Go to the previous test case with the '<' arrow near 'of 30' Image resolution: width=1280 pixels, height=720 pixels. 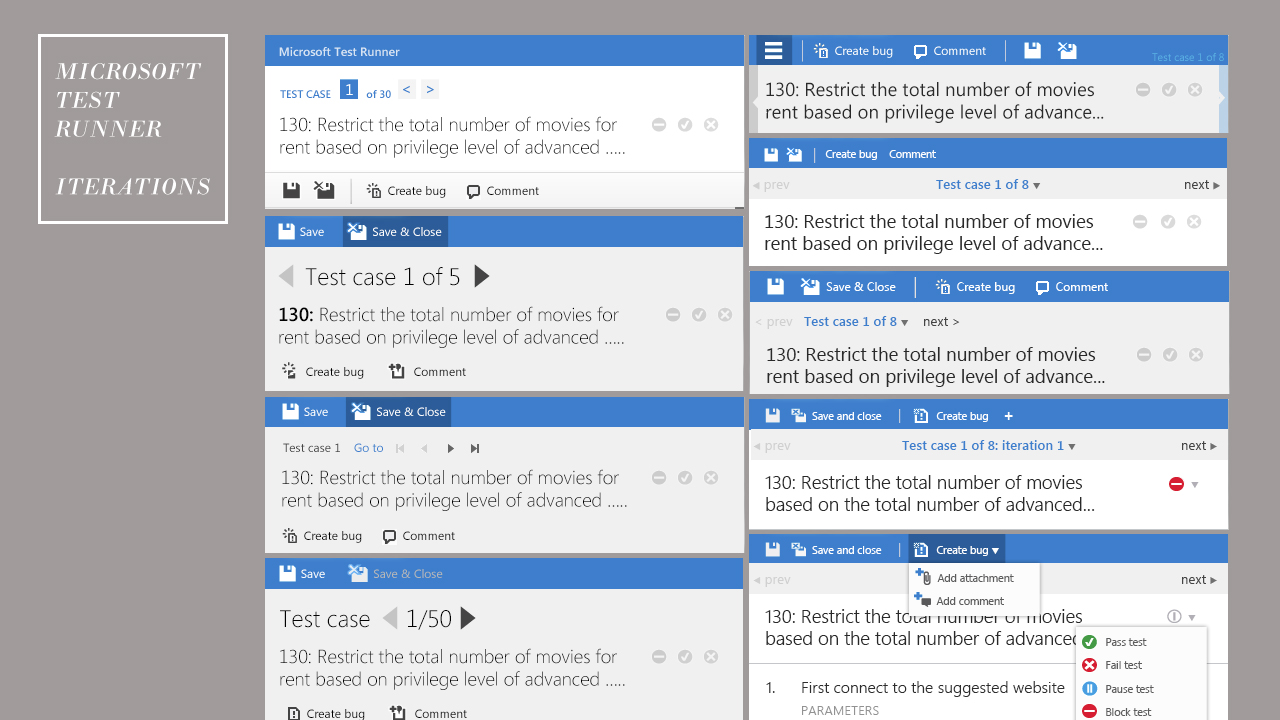[x=406, y=89]
